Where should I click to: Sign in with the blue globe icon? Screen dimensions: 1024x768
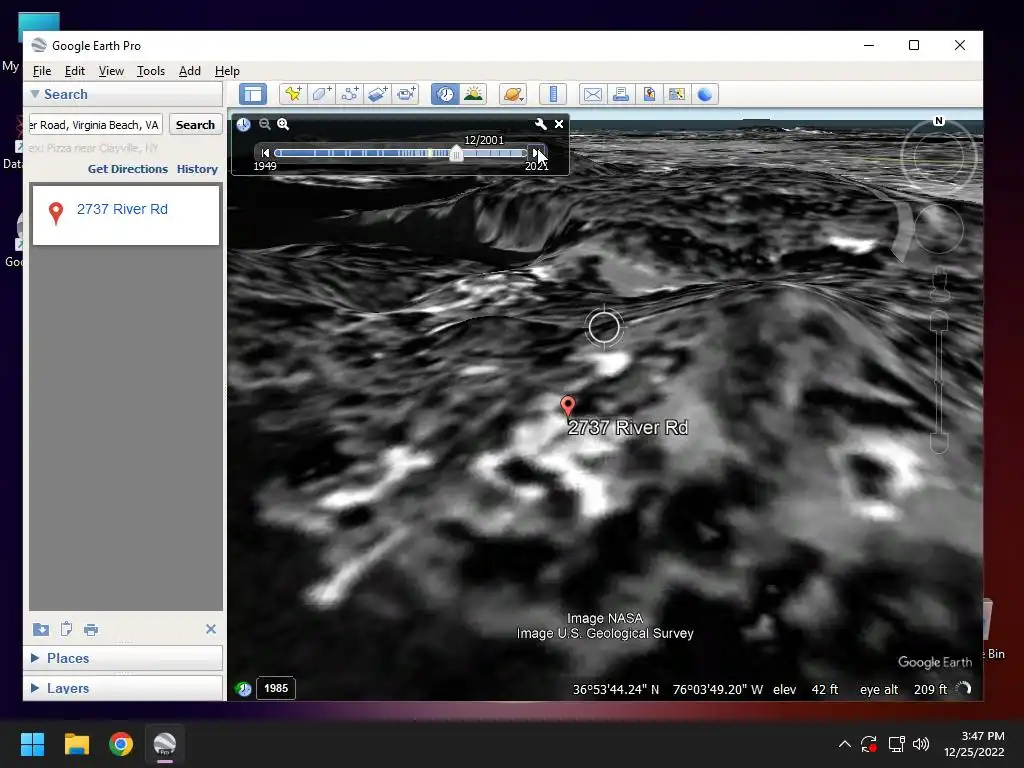coord(705,94)
